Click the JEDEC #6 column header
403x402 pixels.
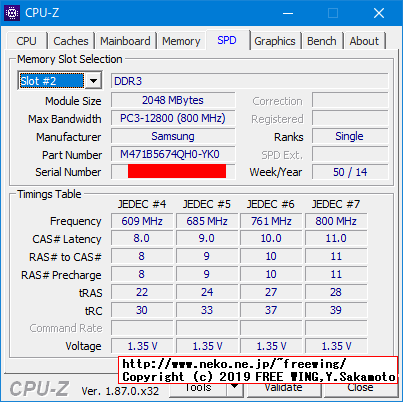271,204
